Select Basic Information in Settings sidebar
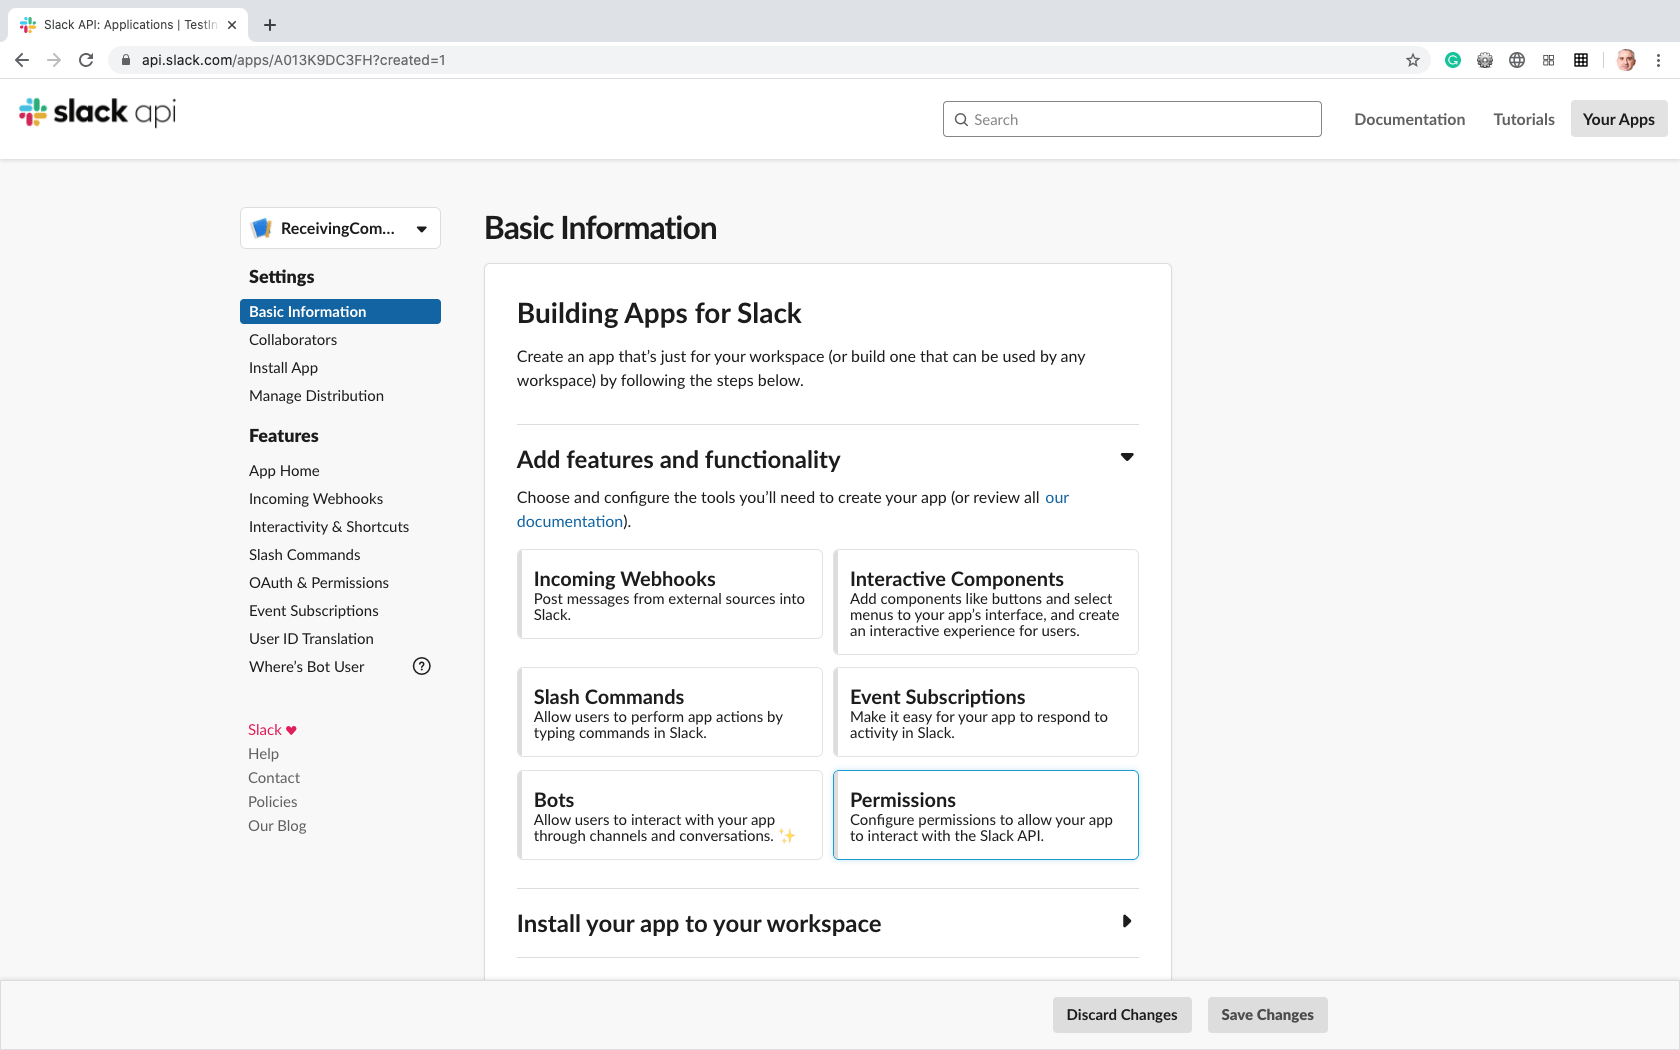 coord(340,312)
